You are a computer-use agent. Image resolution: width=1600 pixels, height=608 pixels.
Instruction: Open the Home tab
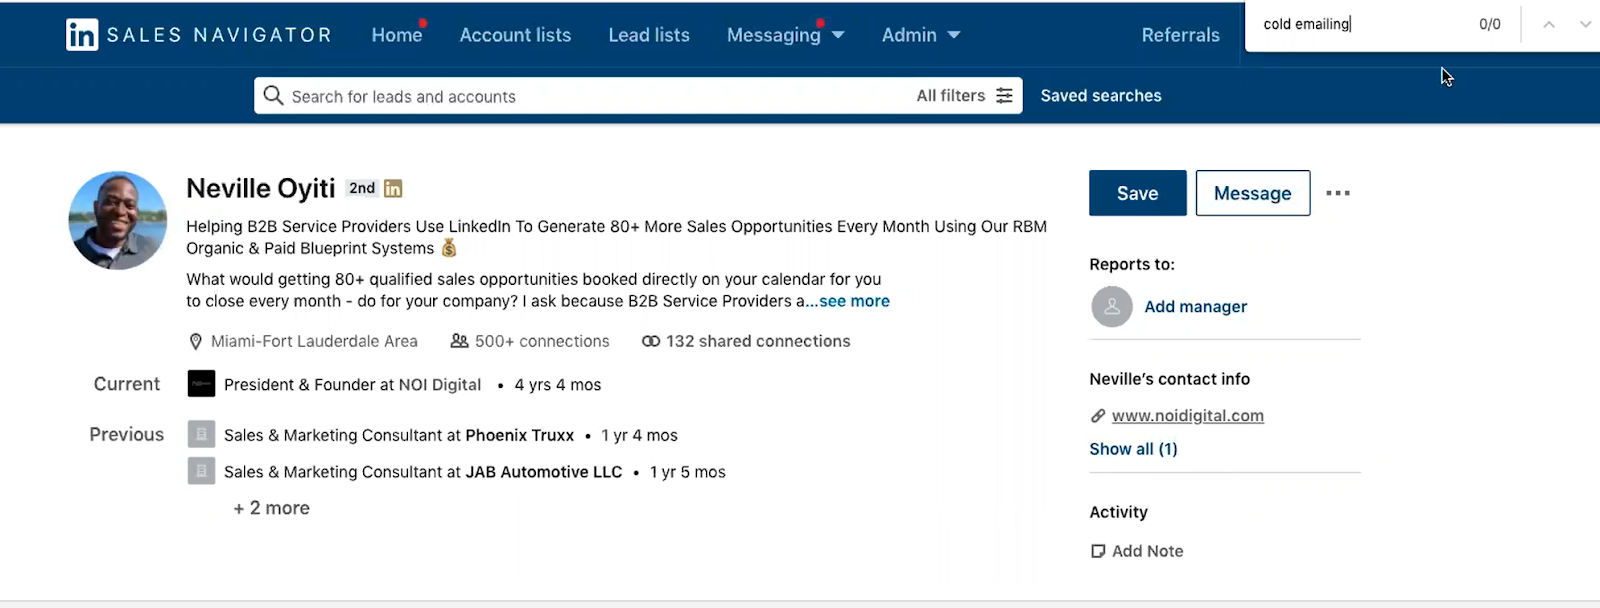click(397, 35)
